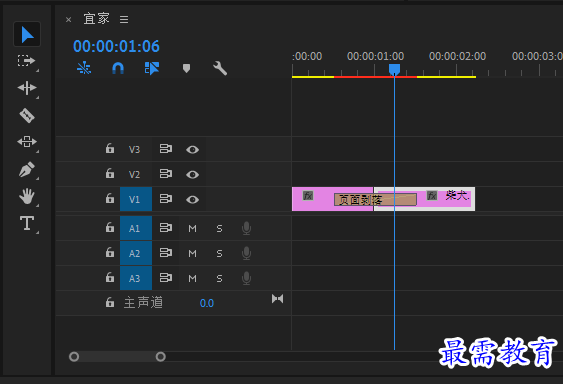This screenshot has width=563, height=384.
Task: Toggle V1 track targeting
Action: click(136, 199)
